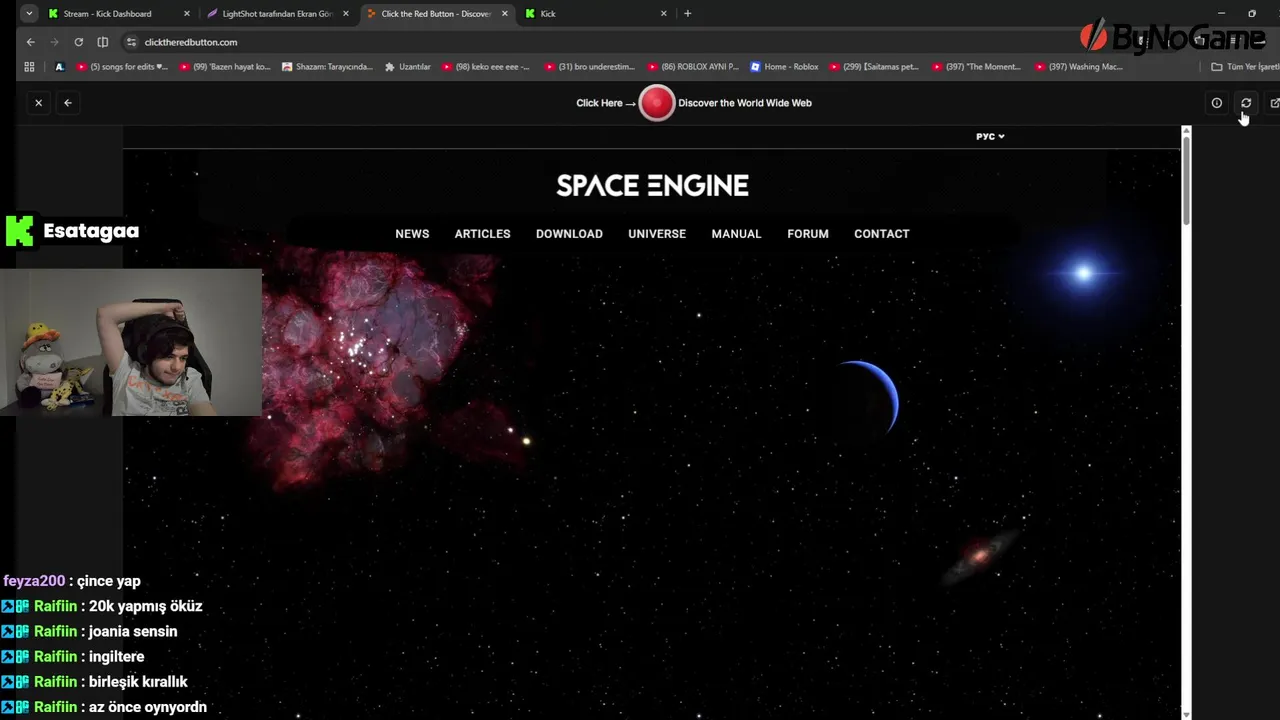Close the LightShot tab
This screenshot has height=720, width=1280.
346,14
